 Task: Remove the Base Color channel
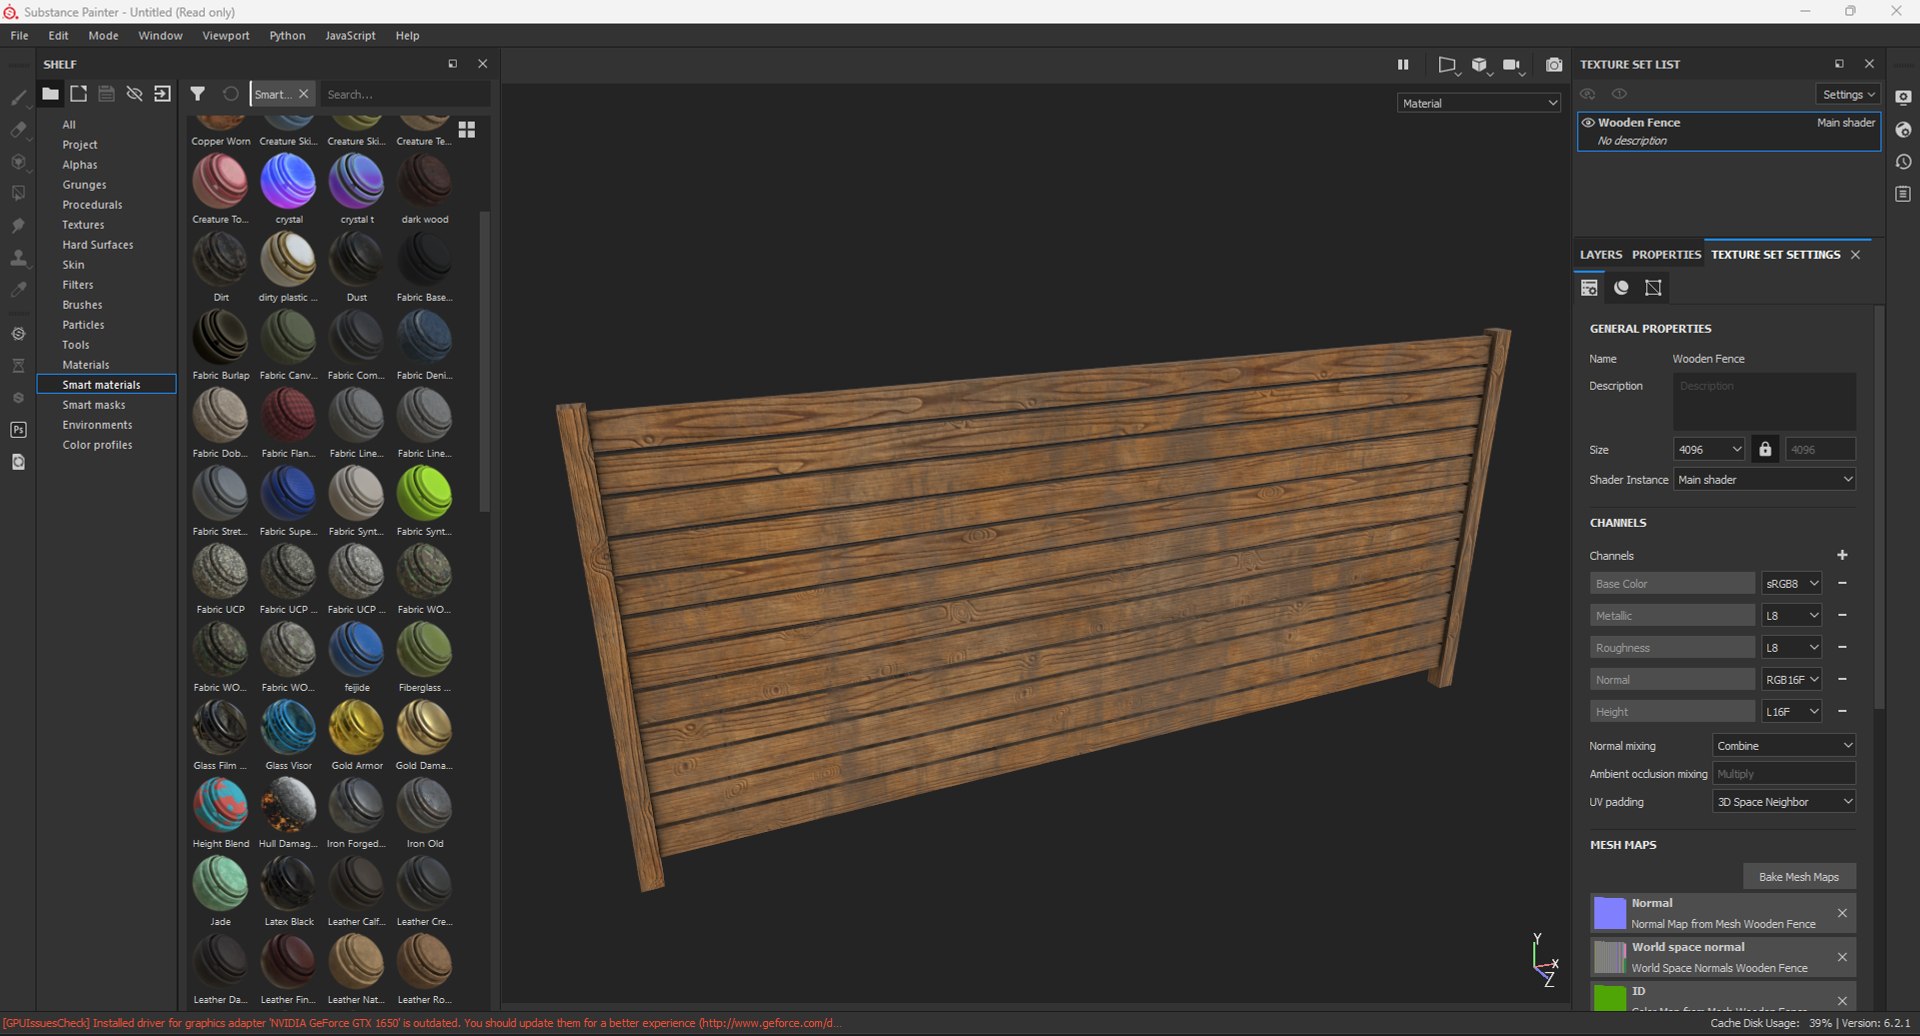[1842, 584]
